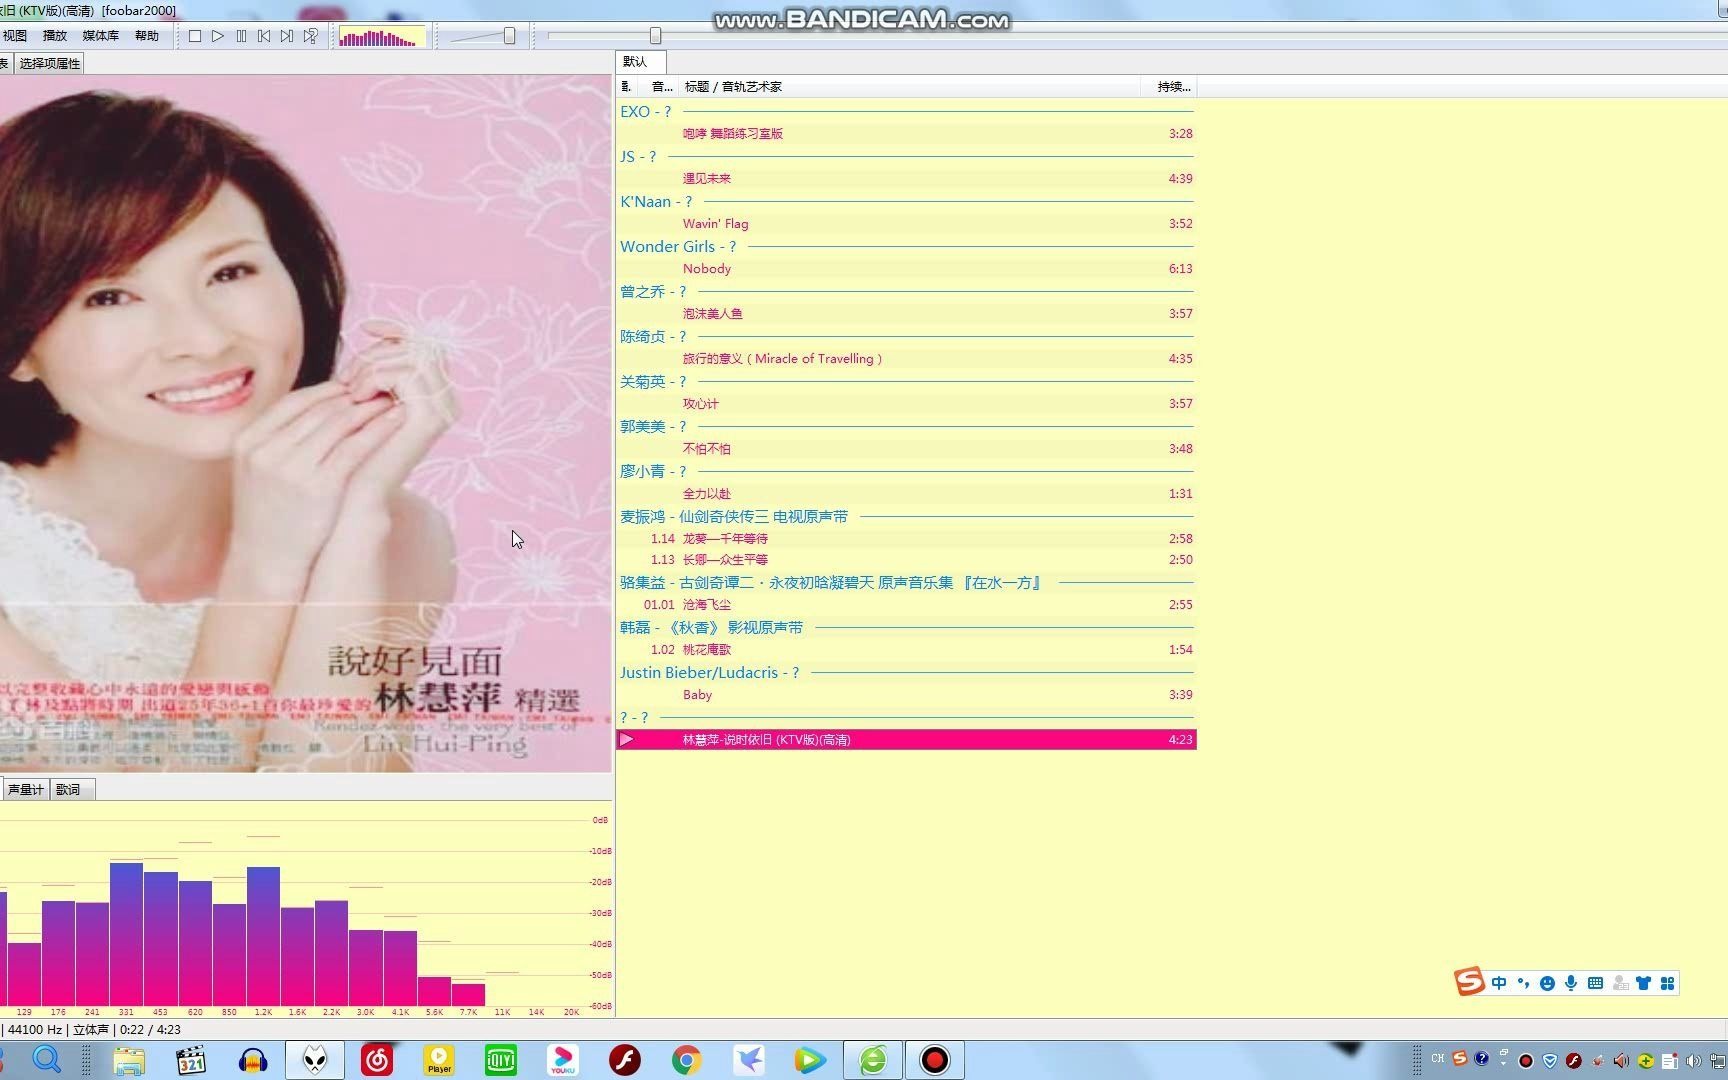Toggle the Justin Bieber/Ludacris group header
Screen dimensions: 1728x1080
906,673
